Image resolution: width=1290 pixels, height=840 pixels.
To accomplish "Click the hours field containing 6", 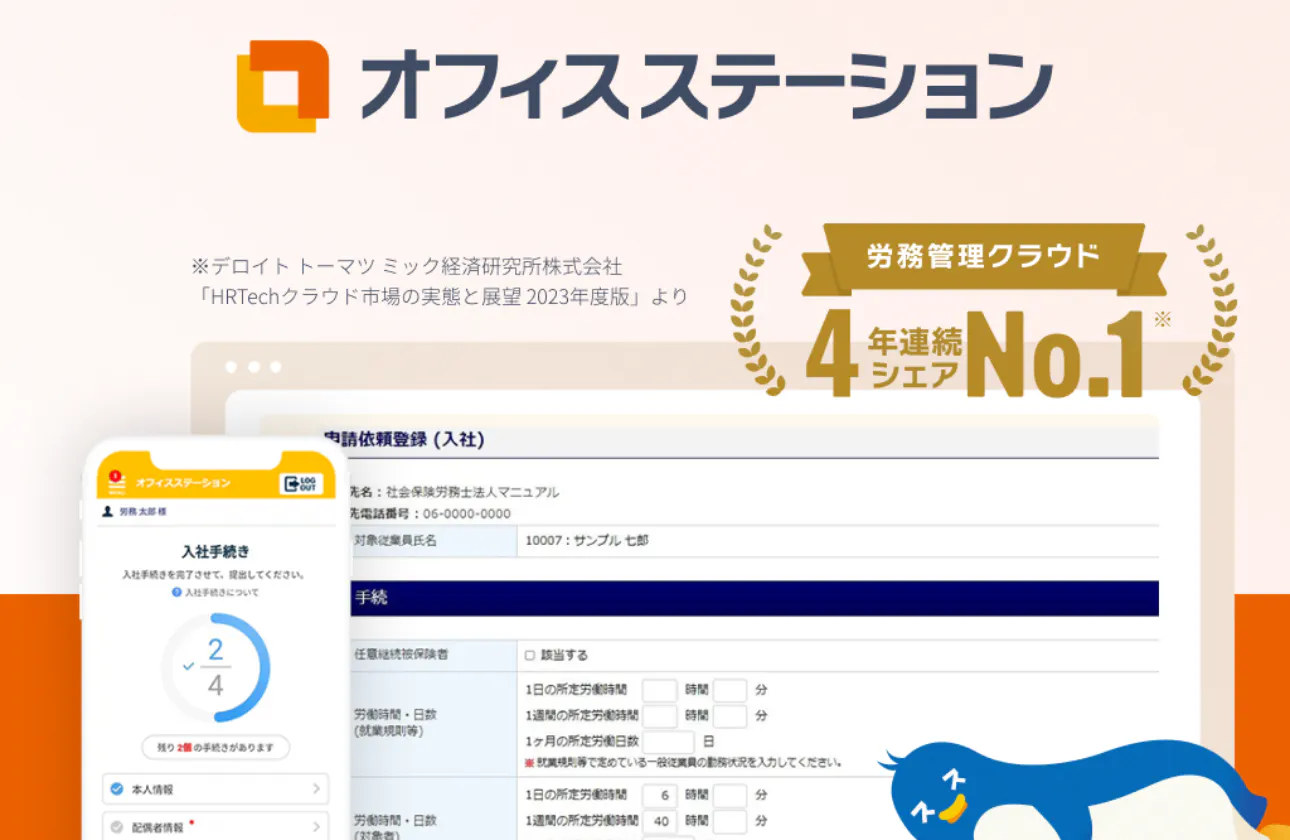I will tap(659, 796).
